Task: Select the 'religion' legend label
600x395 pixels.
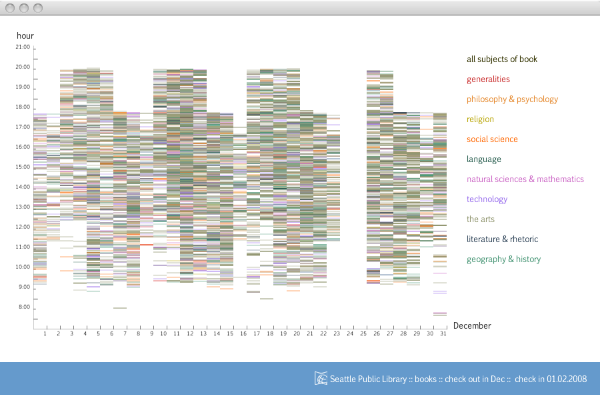Action: 480,119
